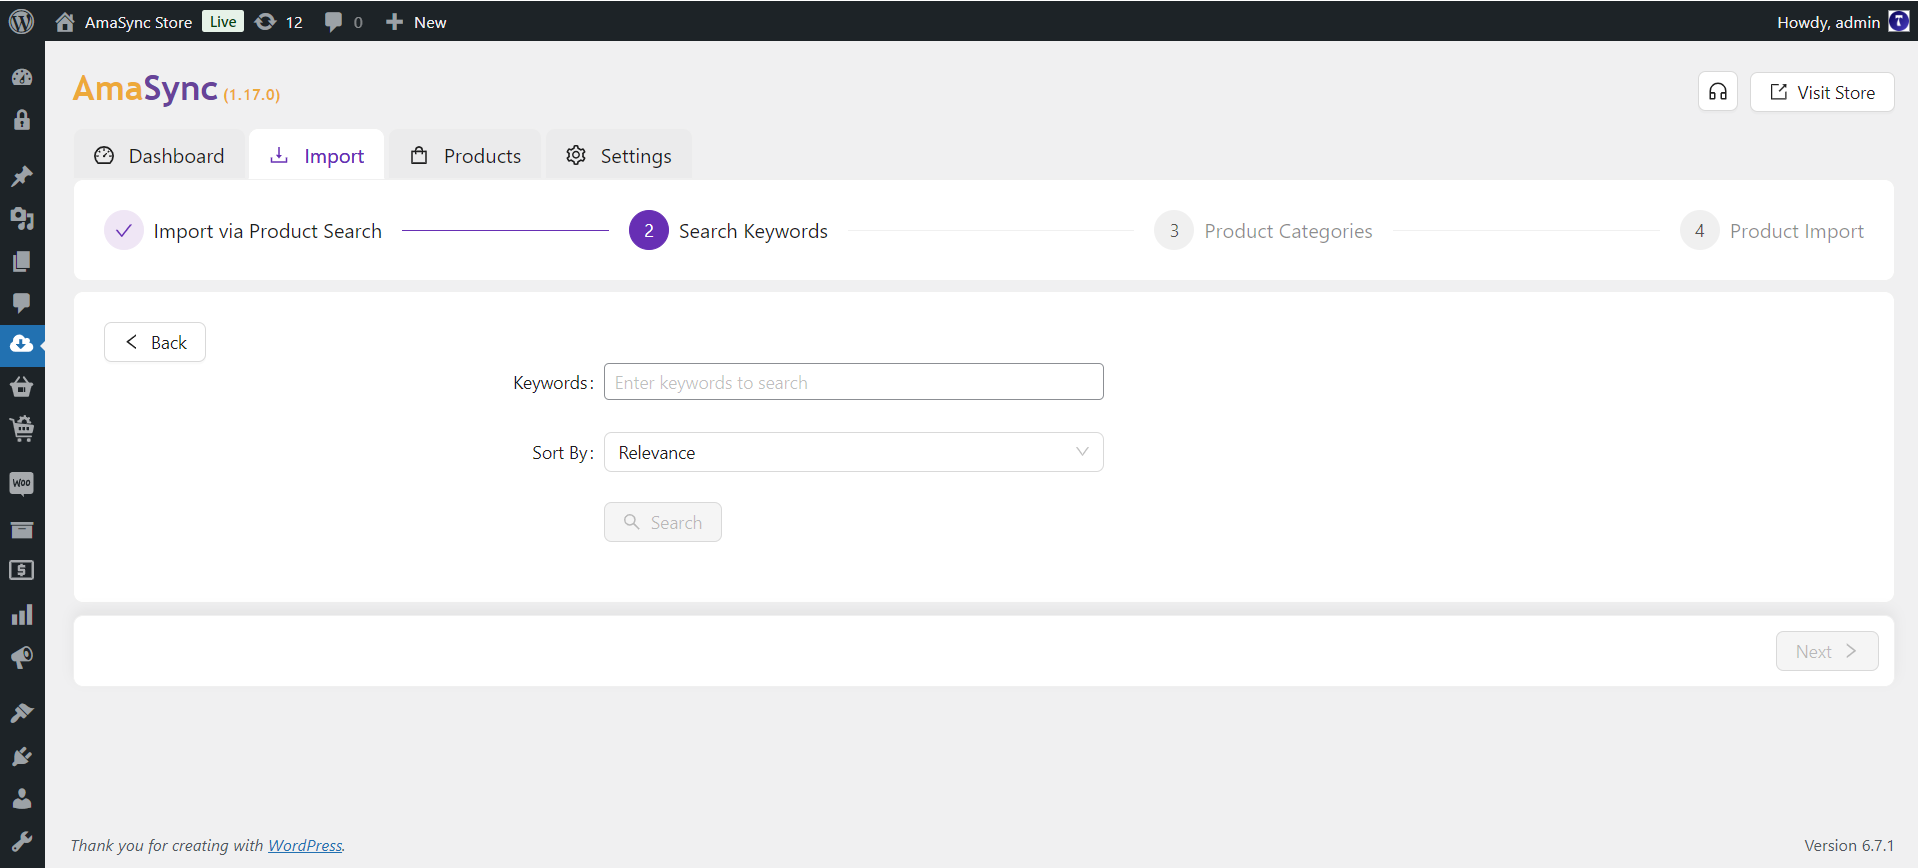Screen dimensions: 1918x868
Task: Switch to the Dashboard tab
Action: pyautogui.click(x=159, y=156)
